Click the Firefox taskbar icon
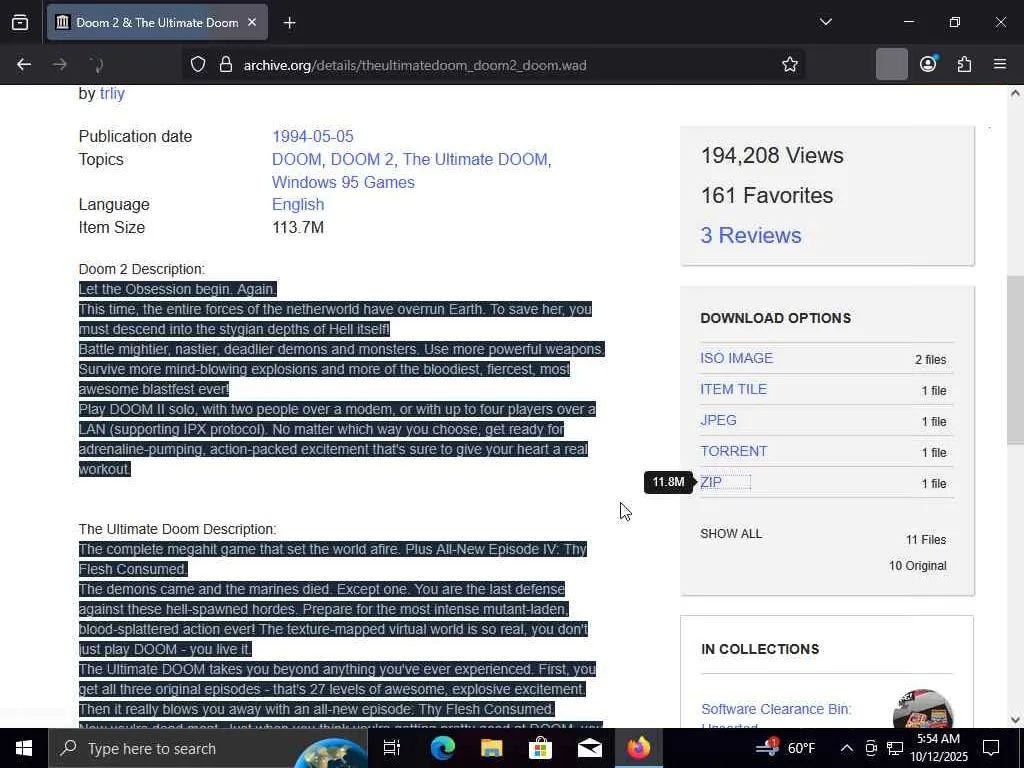This screenshot has height=768, width=1024. point(639,748)
